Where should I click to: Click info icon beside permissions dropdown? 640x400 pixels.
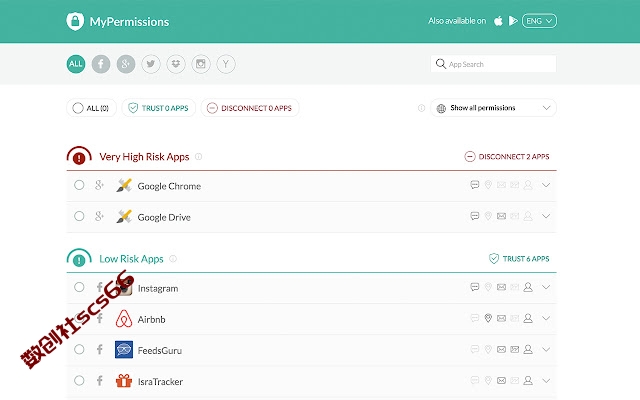tap(421, 108)
